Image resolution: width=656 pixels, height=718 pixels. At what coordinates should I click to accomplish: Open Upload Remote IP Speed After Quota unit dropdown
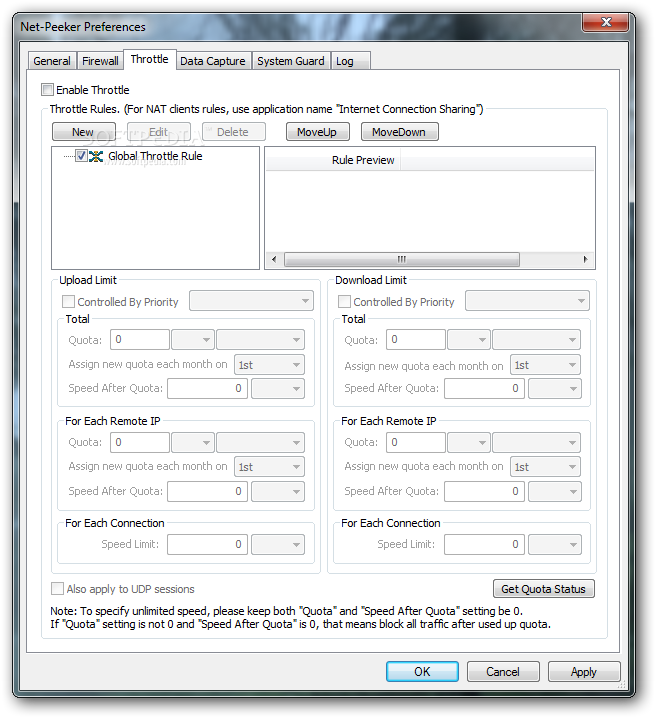[278, 491]
